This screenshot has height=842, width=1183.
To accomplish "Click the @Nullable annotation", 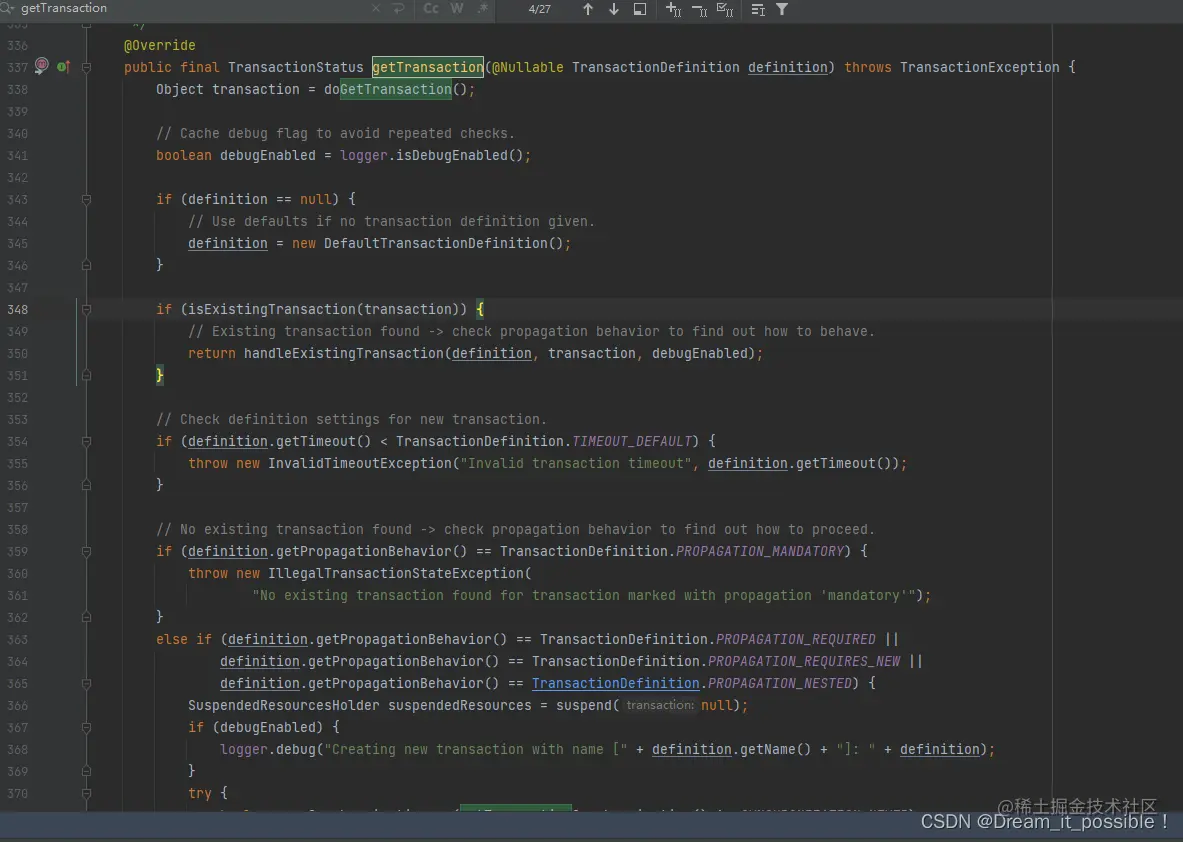I will [x=527, y=67].
